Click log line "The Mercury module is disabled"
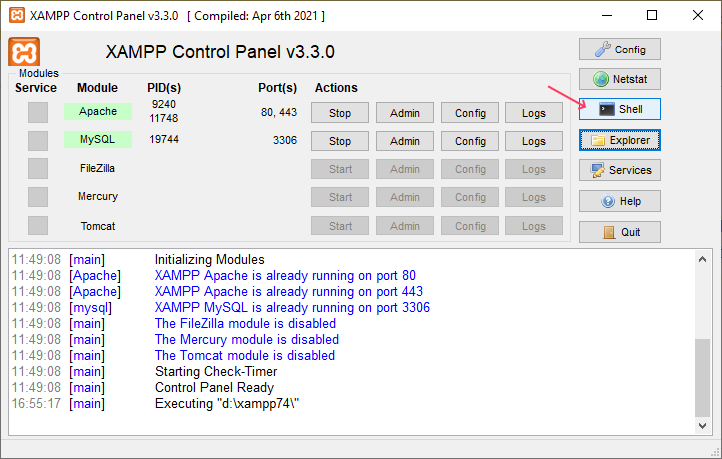 [247, 340]
